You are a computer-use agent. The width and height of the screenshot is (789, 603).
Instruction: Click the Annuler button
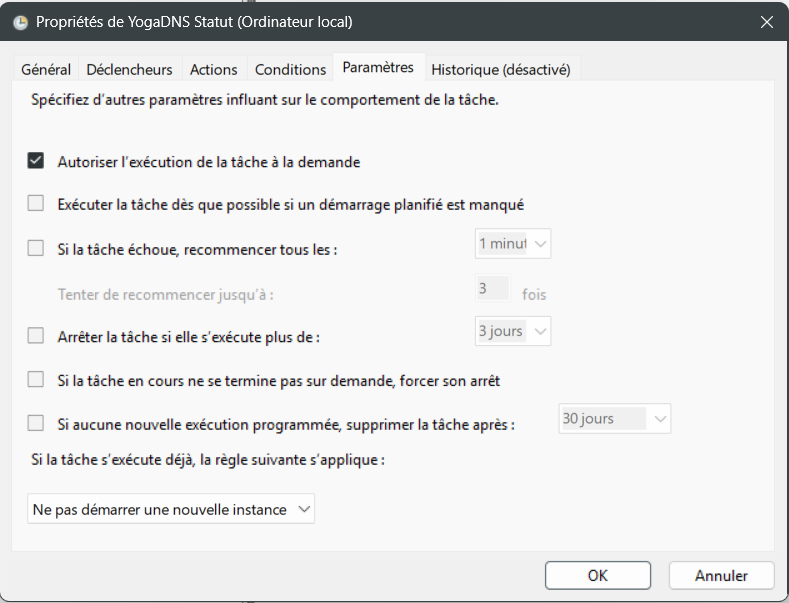721,575
